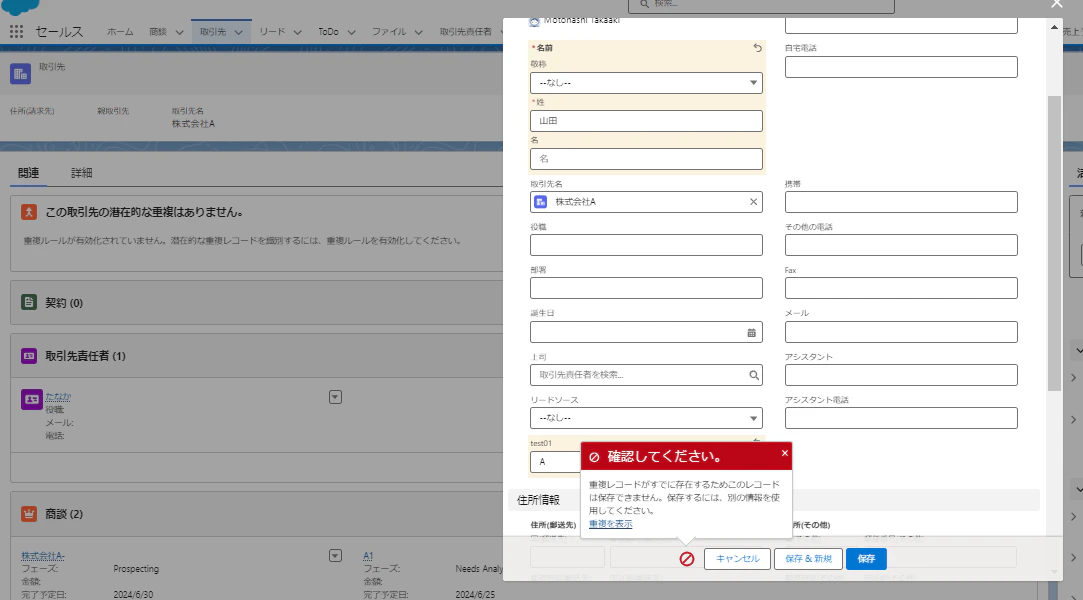Screen dimensions: 1083x600
Task: Click the scroll-up arrow of the modal
Action: coord(1054,28)
